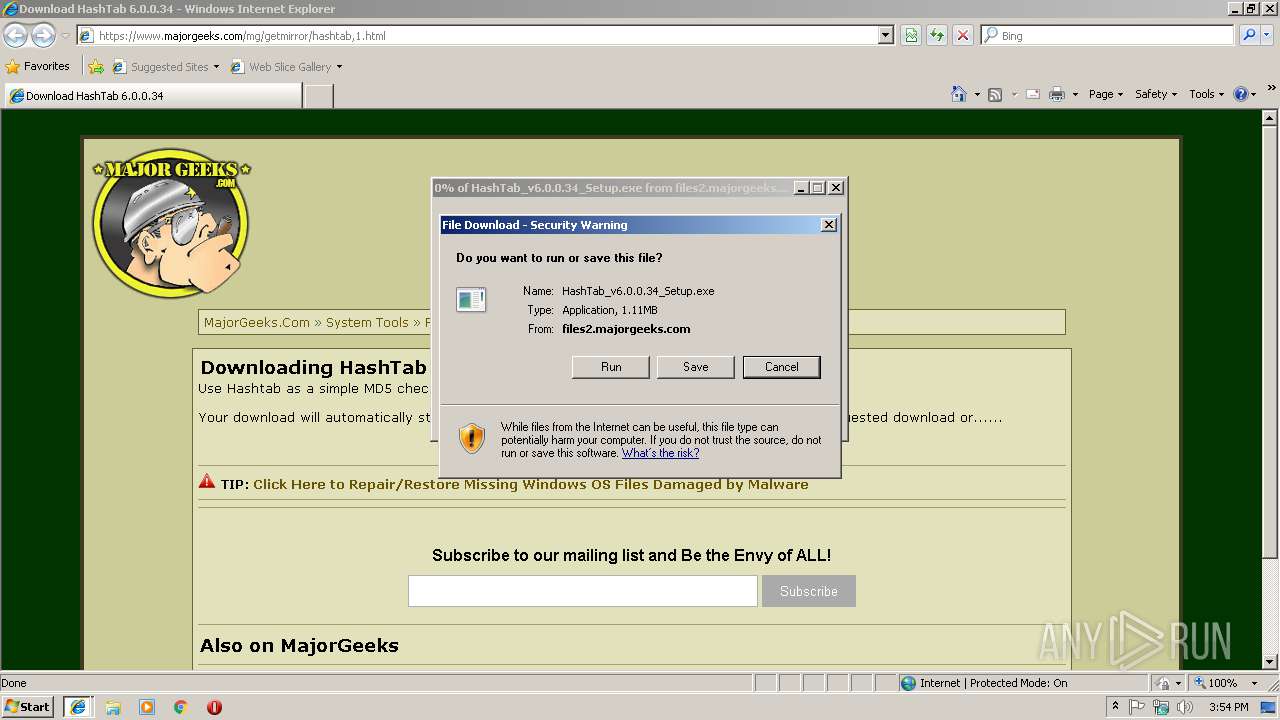
Task: Click the Save button in download dialog
Action: tap(696, 367)
